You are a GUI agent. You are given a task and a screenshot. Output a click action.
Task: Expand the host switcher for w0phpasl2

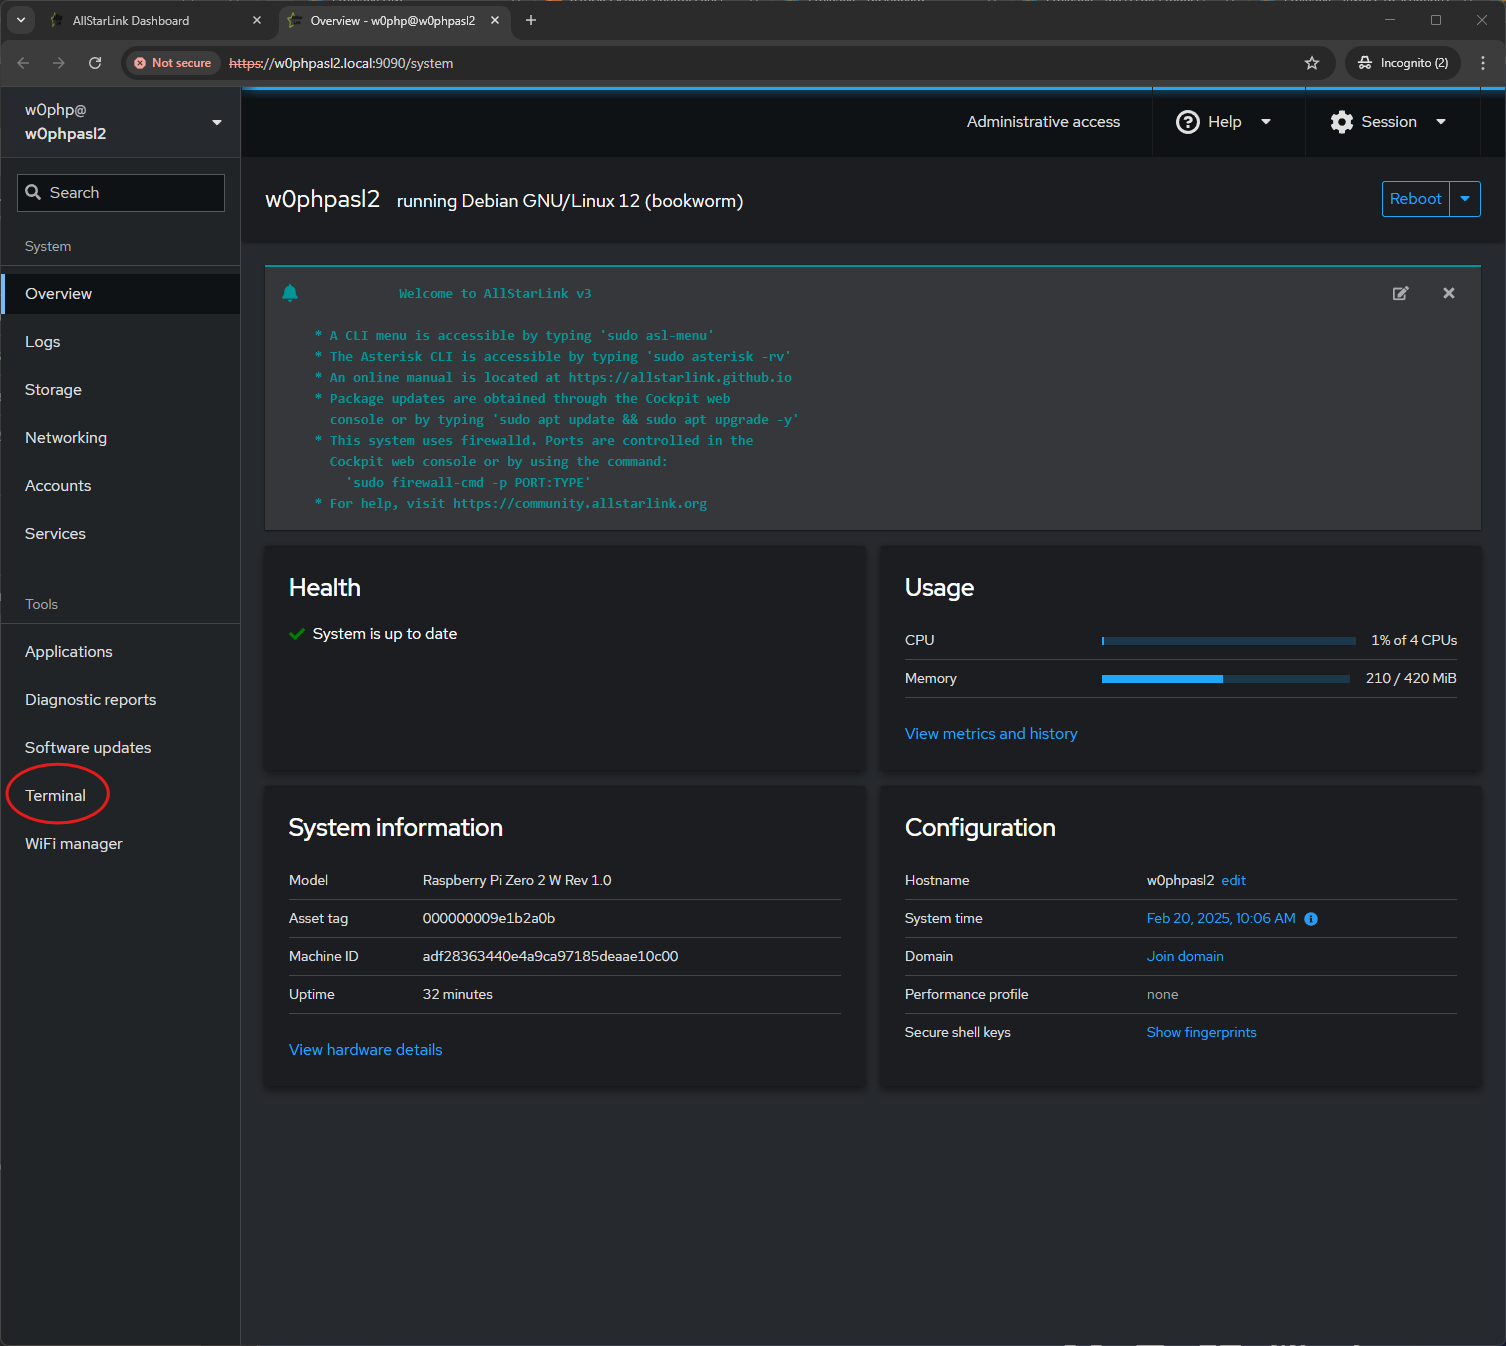click(217, 122)
